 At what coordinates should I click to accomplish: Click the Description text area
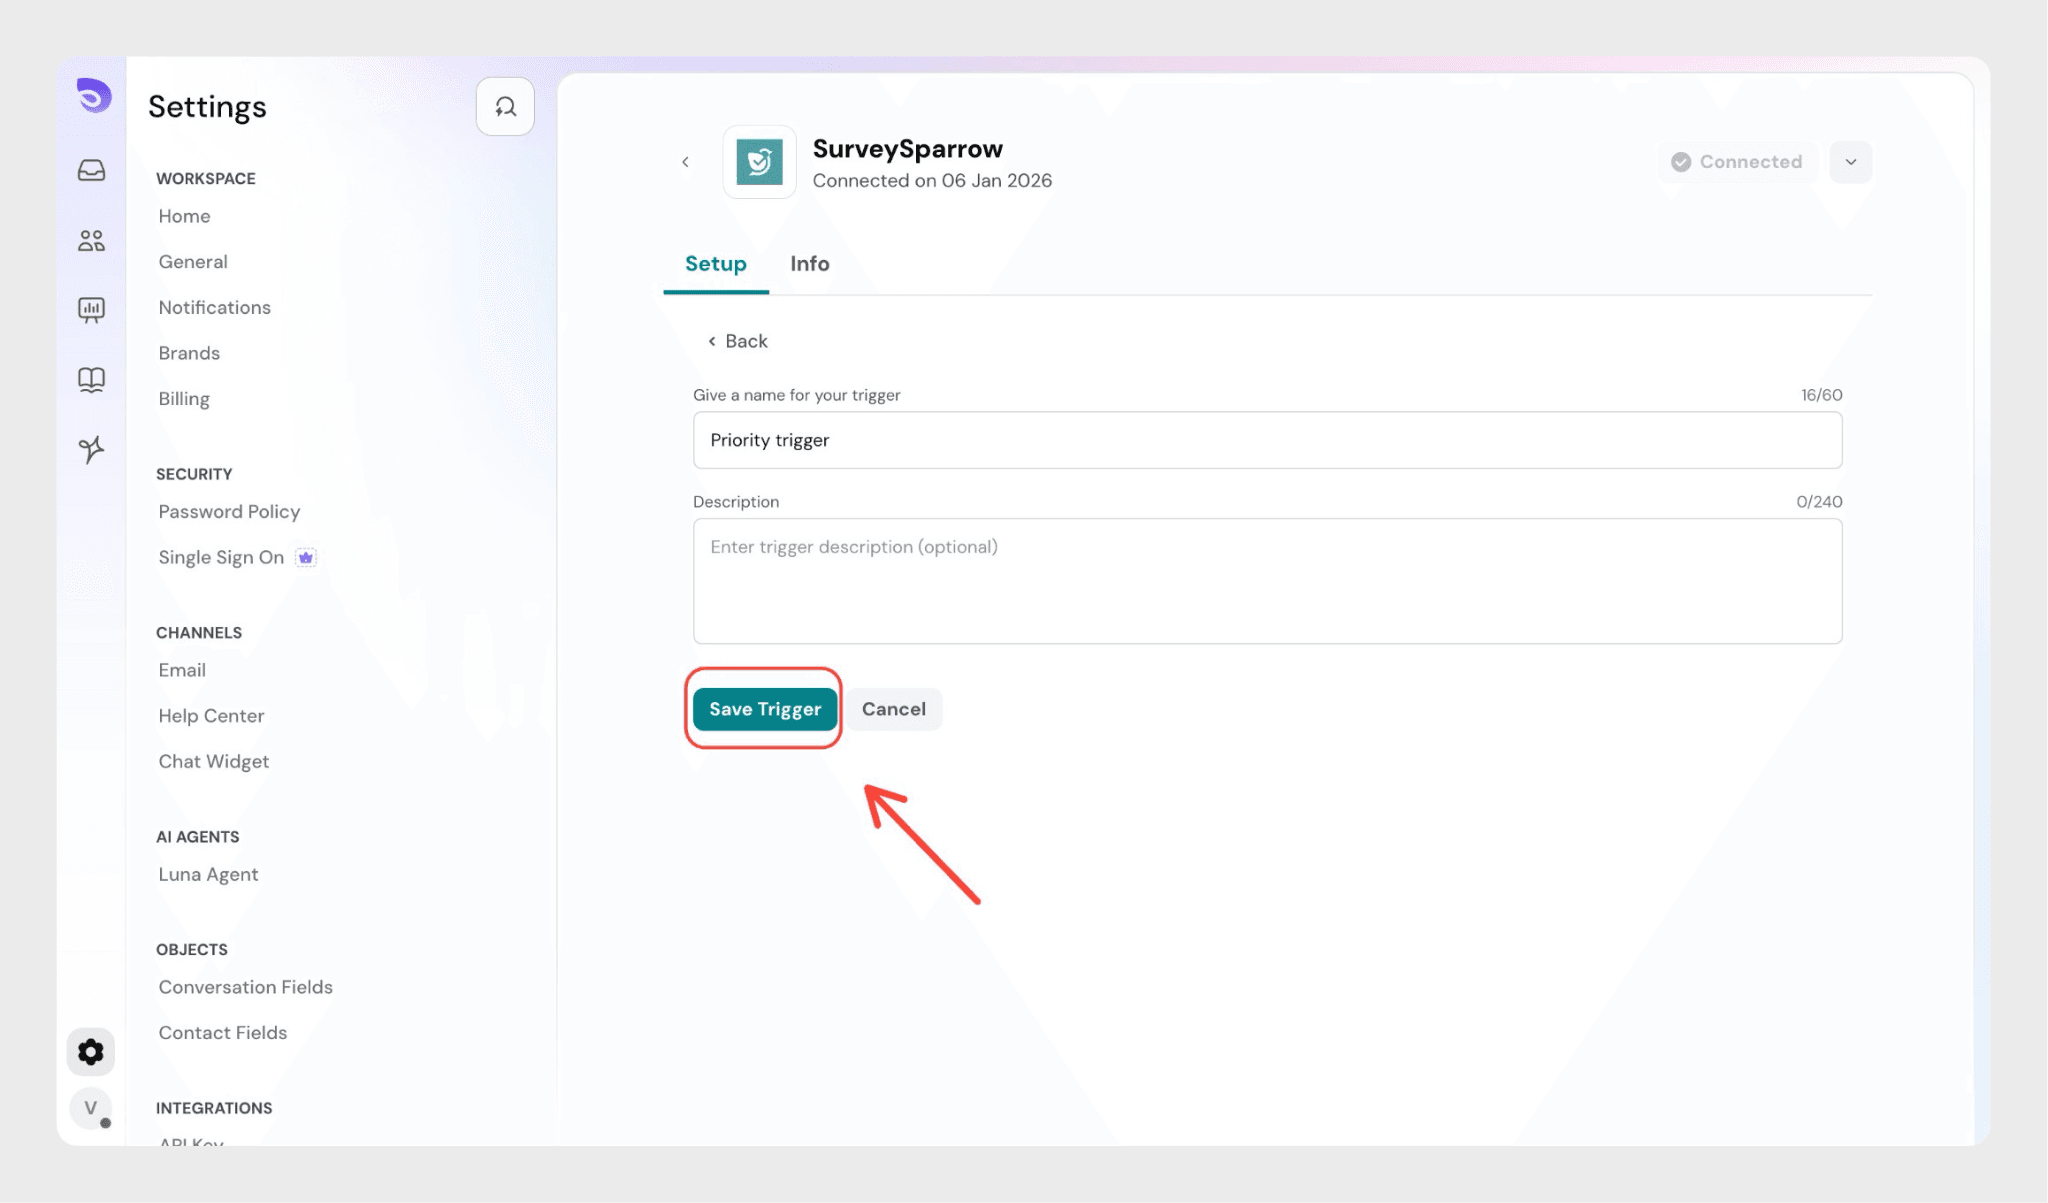1266,580
